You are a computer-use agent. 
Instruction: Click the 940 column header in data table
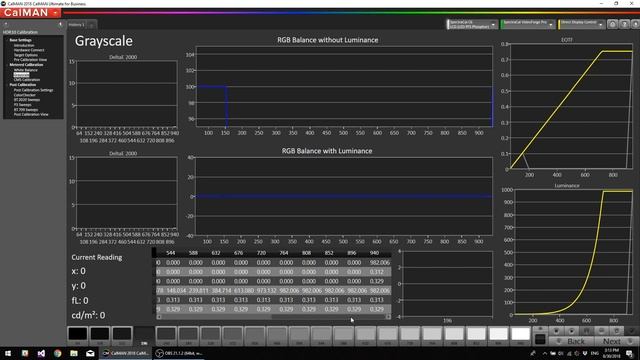pyautogui.click(x=374, y=253)
